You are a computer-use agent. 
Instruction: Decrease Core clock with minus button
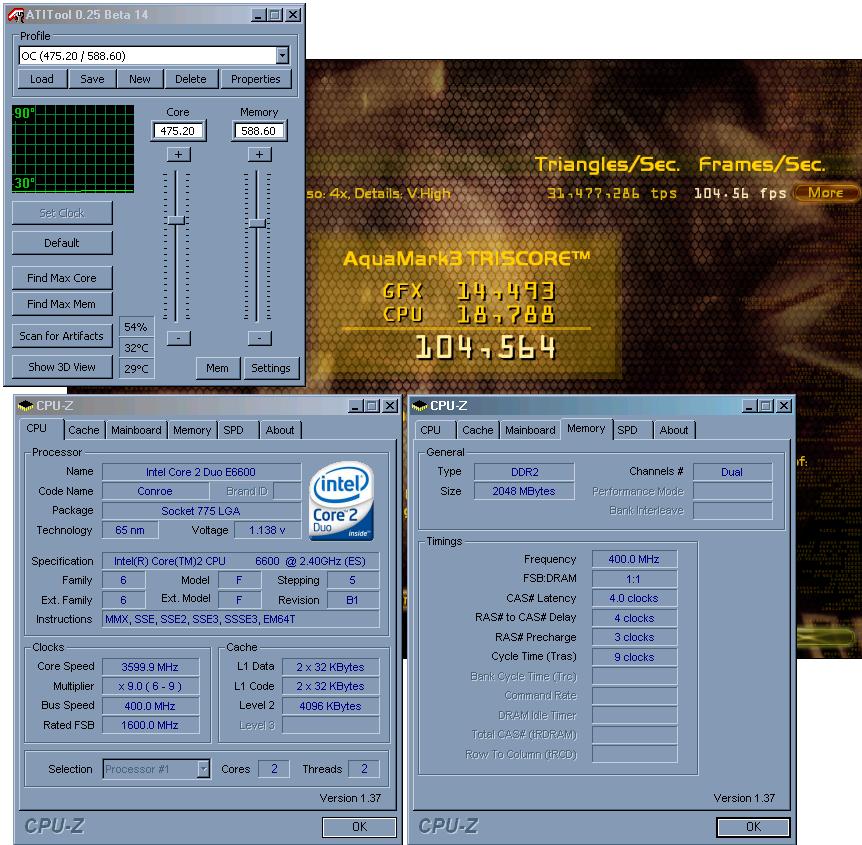point(179,338)
